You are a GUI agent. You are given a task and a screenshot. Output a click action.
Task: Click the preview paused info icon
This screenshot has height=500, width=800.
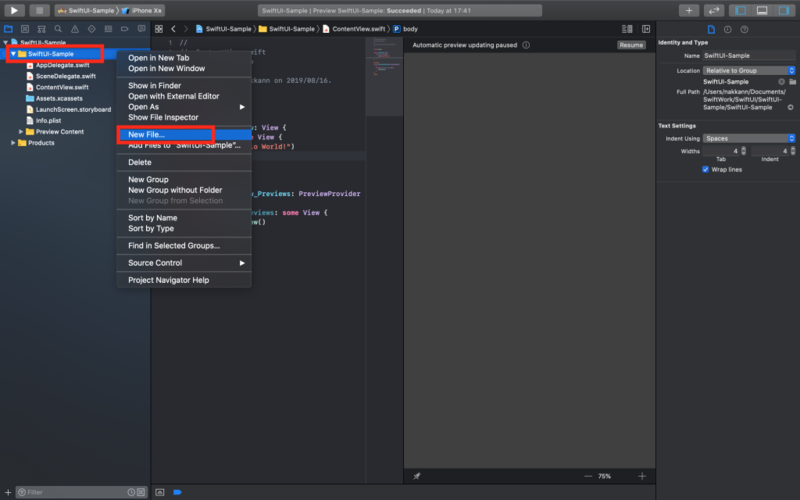526,45
